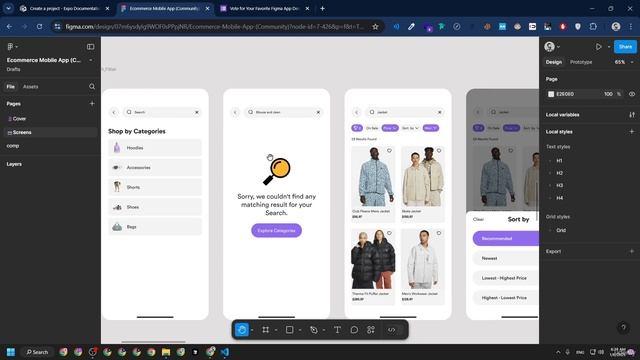This screenshot has width=640, height=360.
Task: Open Windows Start menu
Action: 11,352
